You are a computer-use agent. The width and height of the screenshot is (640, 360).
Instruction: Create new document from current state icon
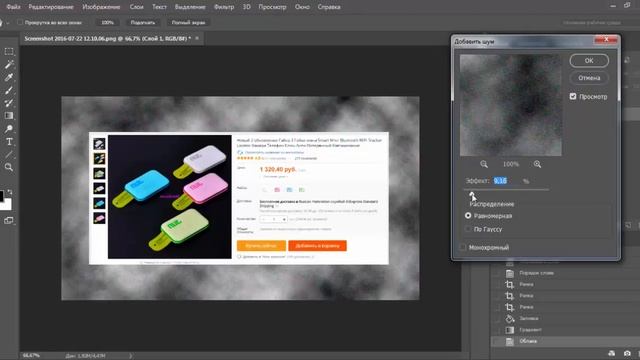point(611,353)
